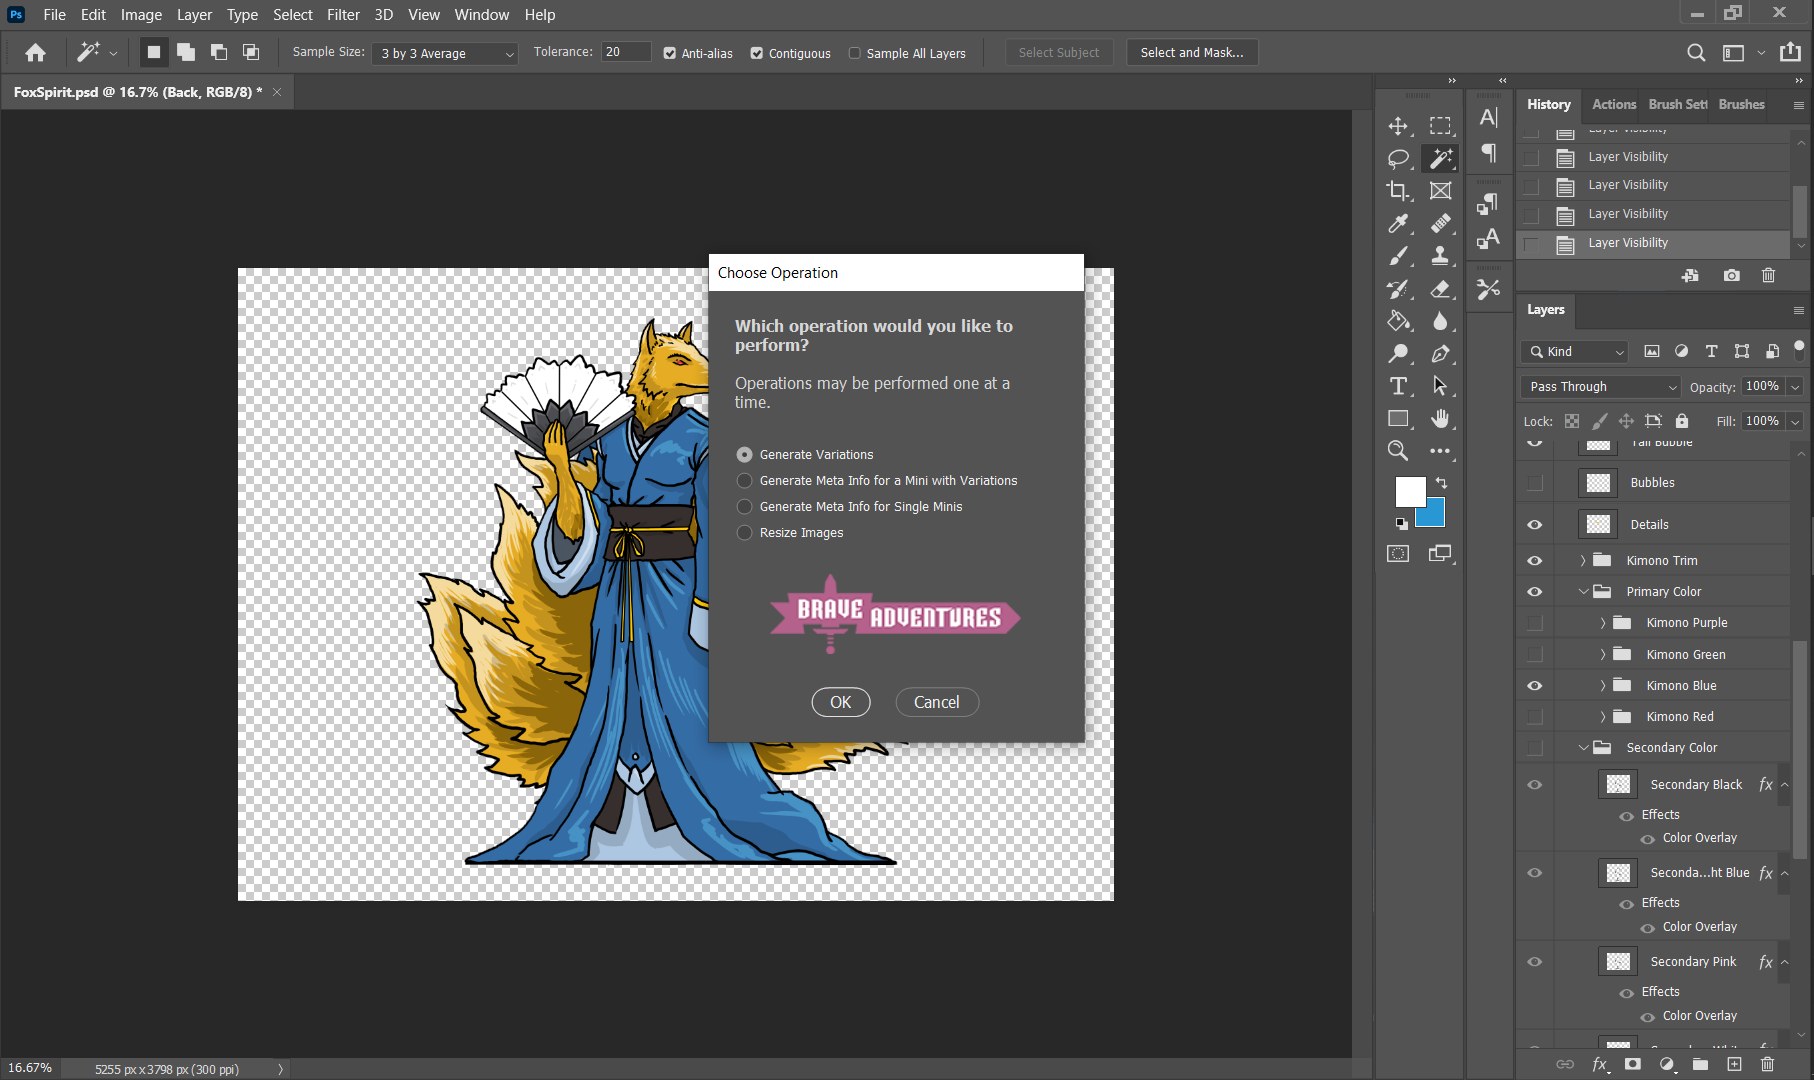Select the Resize Images radio option
The width and height of the screenshot is (1814, 1080).
coord(744,533)
